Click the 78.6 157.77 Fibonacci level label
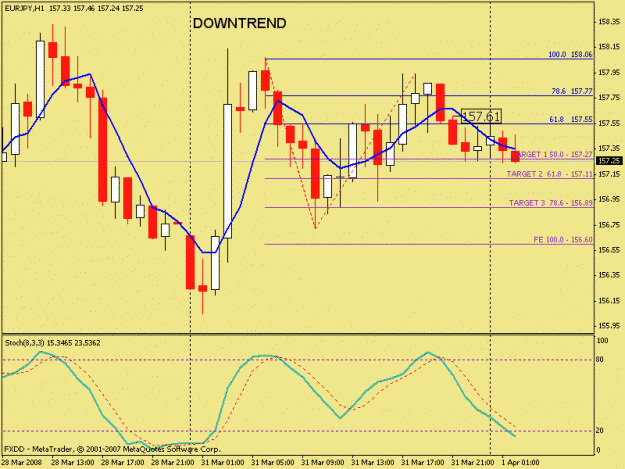 click(572, 91)
